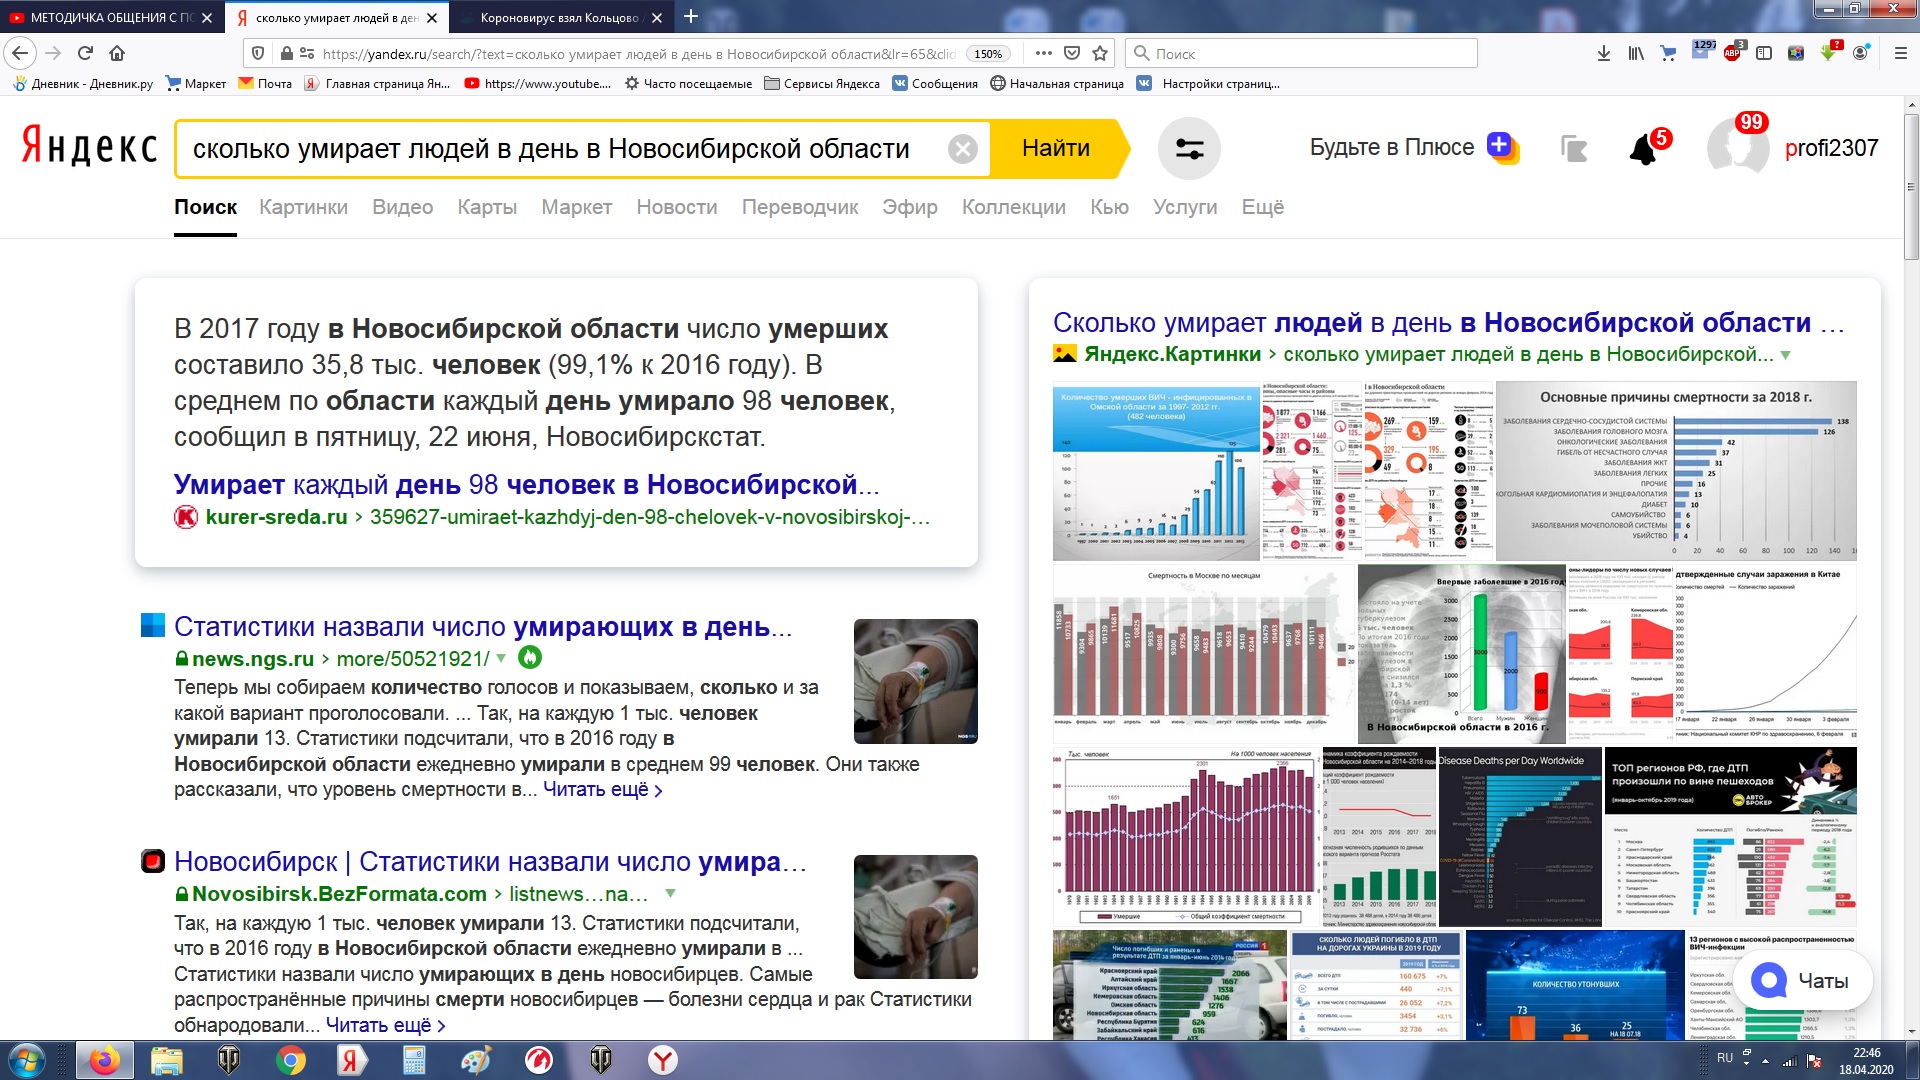This screenshot has height=1080, width=1920.
Task: Open the Adblock Plus extension
Action: (x=1733, y=53)
